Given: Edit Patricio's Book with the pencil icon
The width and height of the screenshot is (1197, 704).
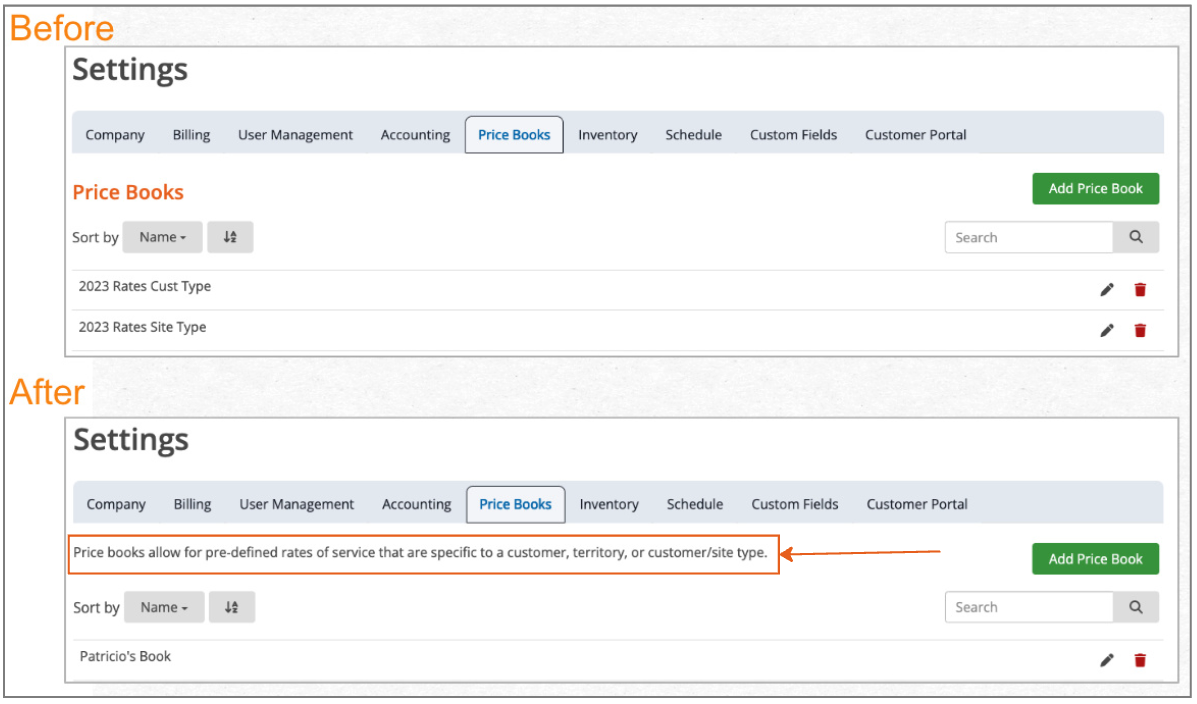Looking at the screenshot, I should tap(1106, 660).
